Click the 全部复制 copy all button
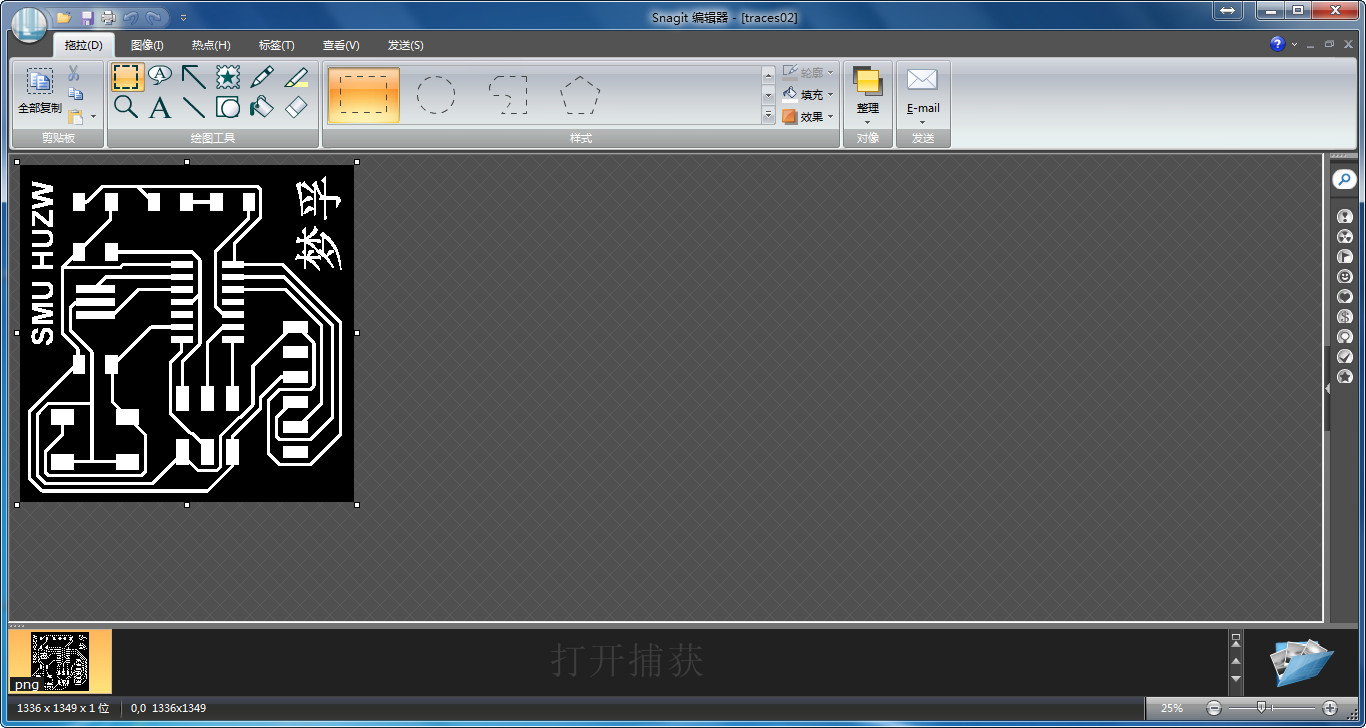 click(x=39, y=92)
